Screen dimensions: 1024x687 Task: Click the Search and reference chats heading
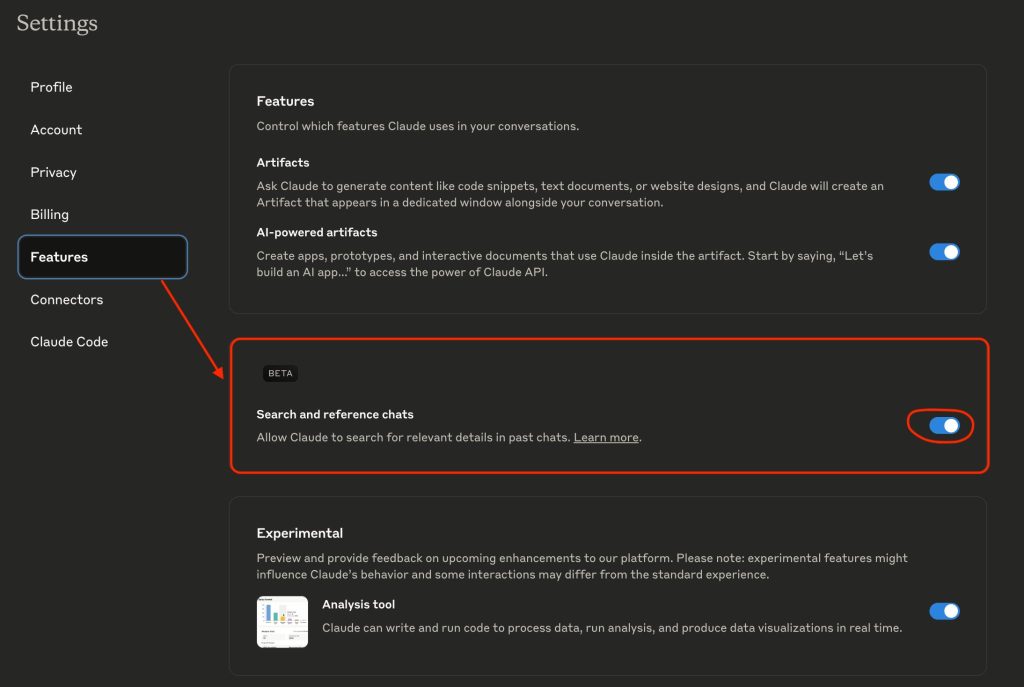pyautogui.click(x=334, y=415)
